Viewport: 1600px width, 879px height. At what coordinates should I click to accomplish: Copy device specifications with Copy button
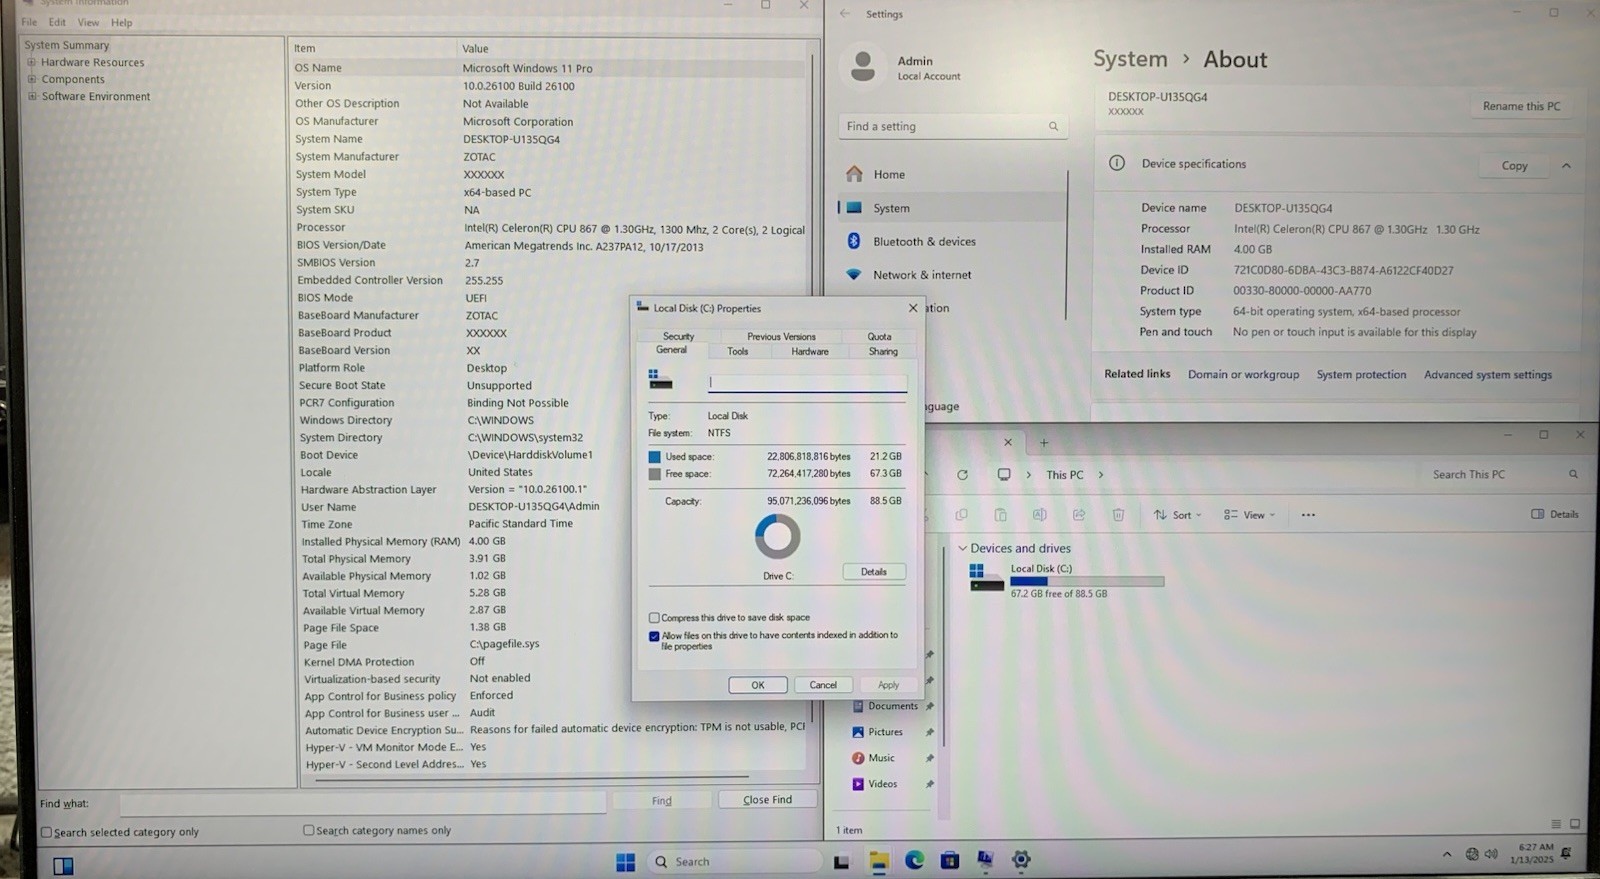pos(1514,165)
